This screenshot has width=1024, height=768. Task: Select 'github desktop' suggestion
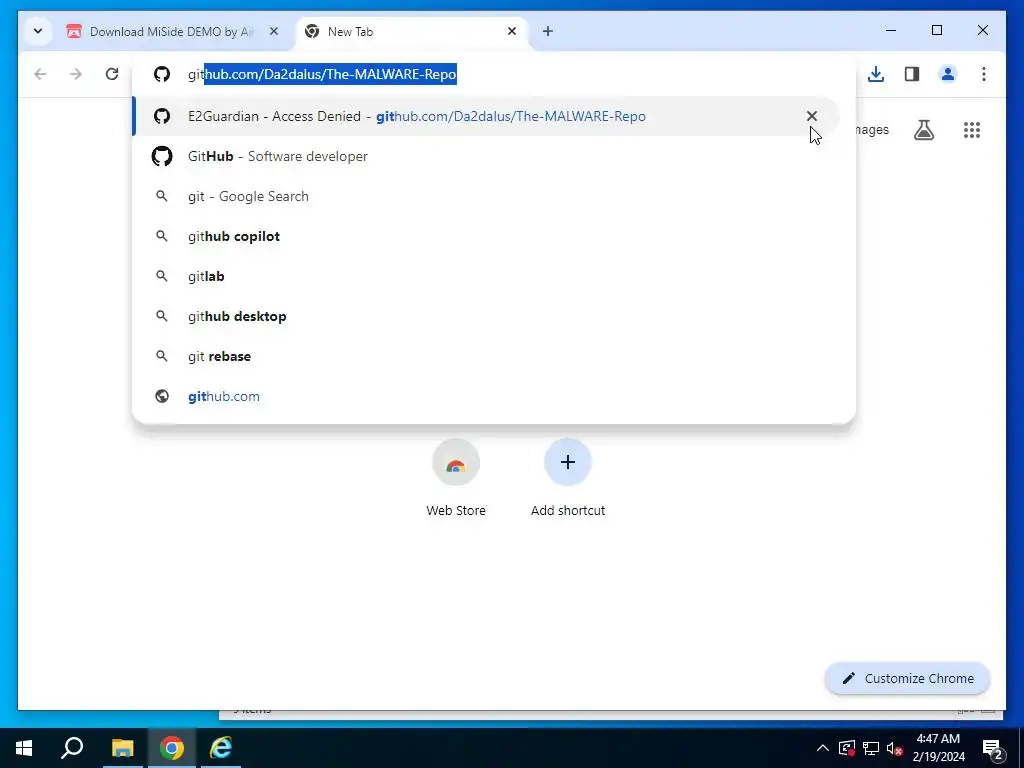tap(487, 316)
